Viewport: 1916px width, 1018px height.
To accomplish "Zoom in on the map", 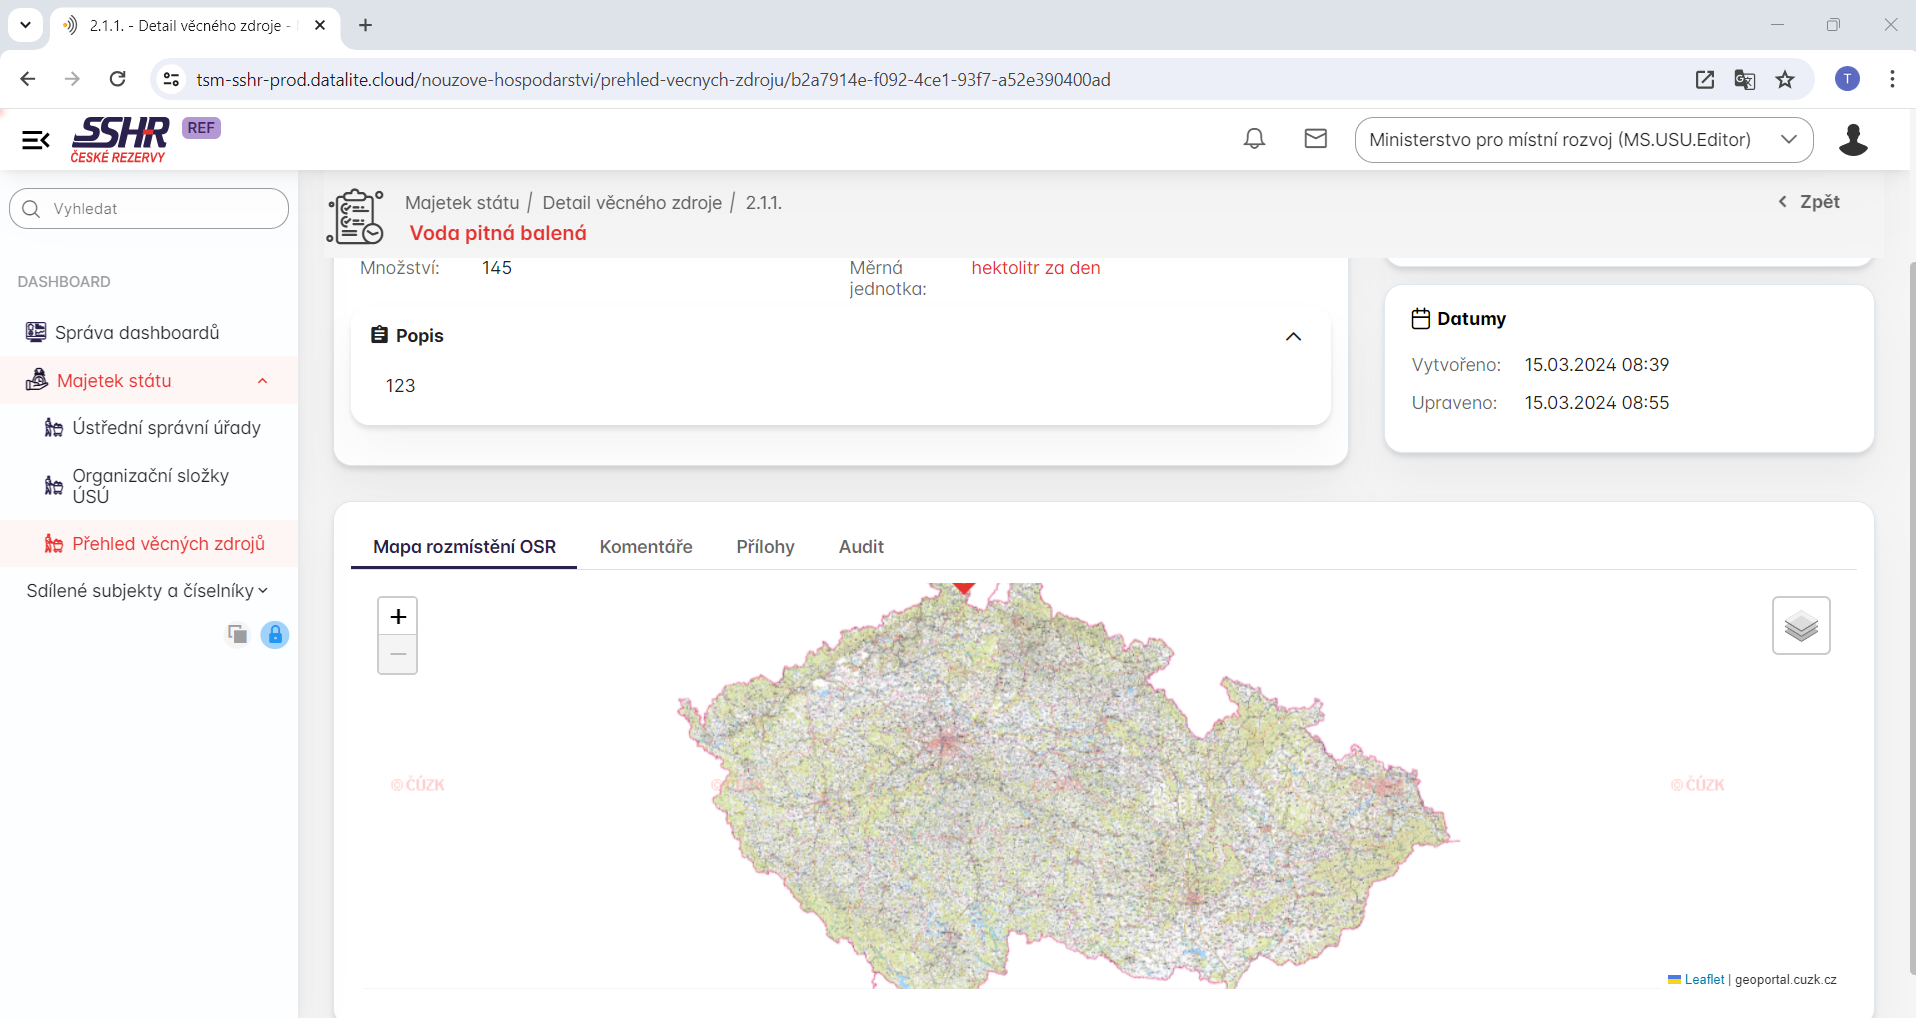I will [398, 616].
